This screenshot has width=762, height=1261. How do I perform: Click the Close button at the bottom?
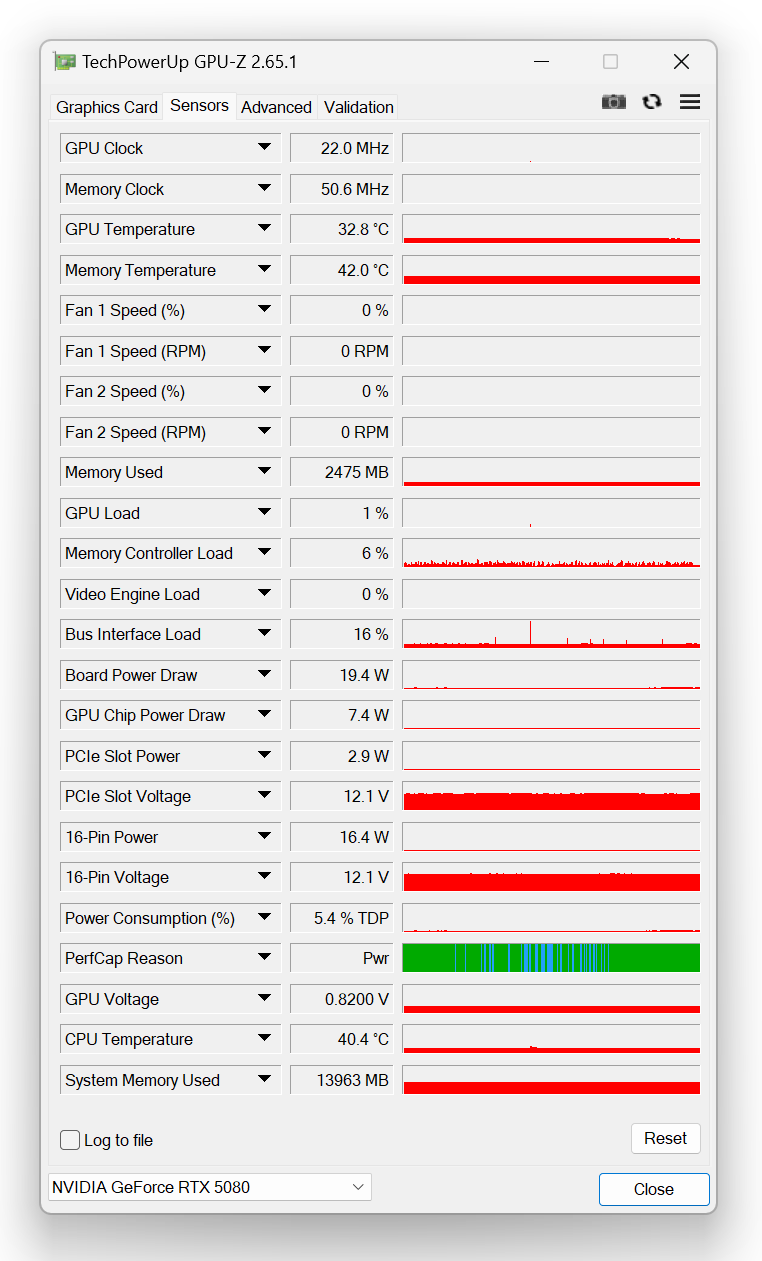coord(653,1189)
